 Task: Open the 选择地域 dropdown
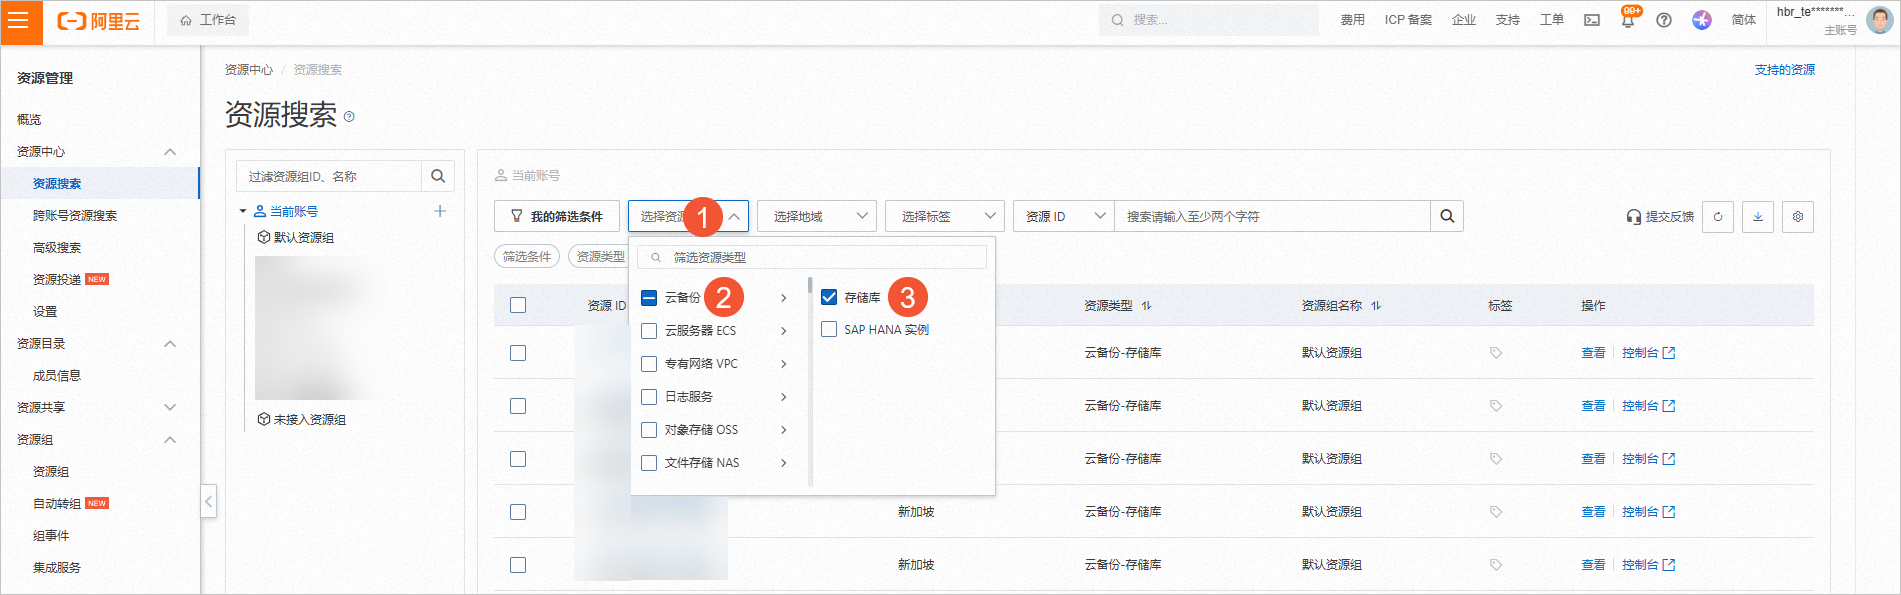point(817,216)
